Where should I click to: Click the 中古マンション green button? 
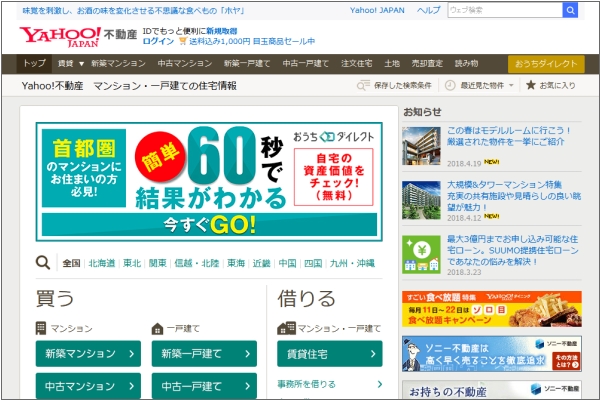(x=88, y=386)
